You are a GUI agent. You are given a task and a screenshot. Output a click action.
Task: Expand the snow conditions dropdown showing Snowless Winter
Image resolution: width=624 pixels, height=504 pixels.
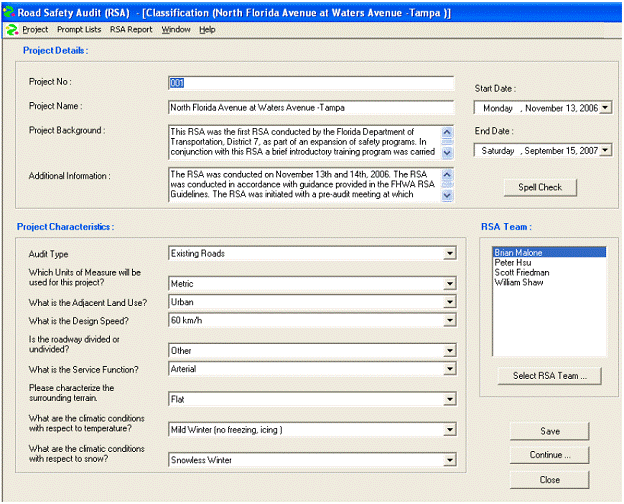[450, 460]
